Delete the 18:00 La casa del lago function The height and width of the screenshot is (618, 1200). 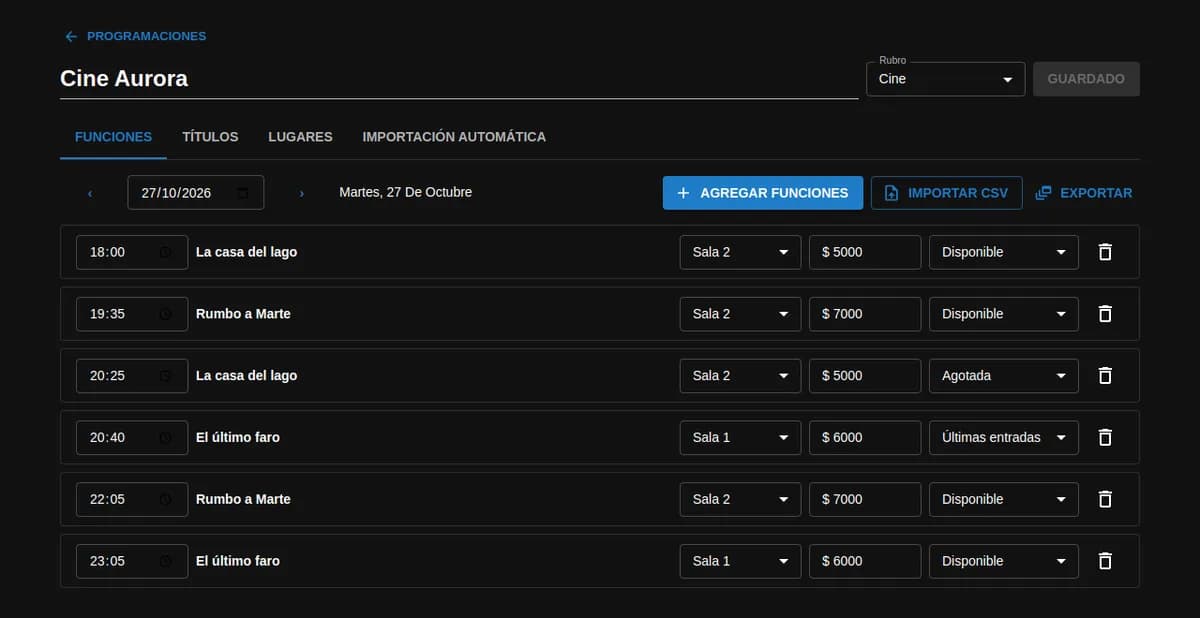point(1105,252)
